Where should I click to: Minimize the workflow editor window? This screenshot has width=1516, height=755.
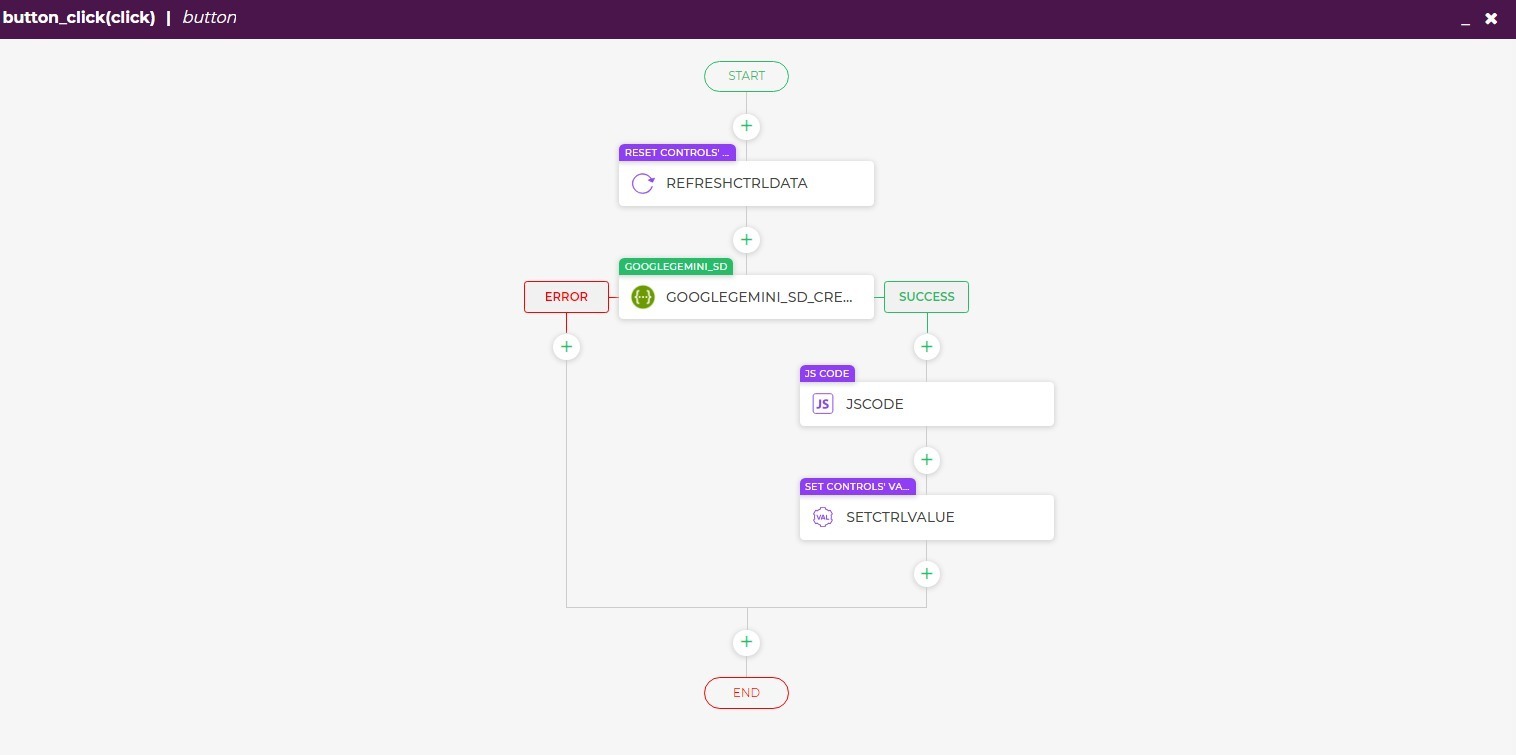[x=1465, y=19]
